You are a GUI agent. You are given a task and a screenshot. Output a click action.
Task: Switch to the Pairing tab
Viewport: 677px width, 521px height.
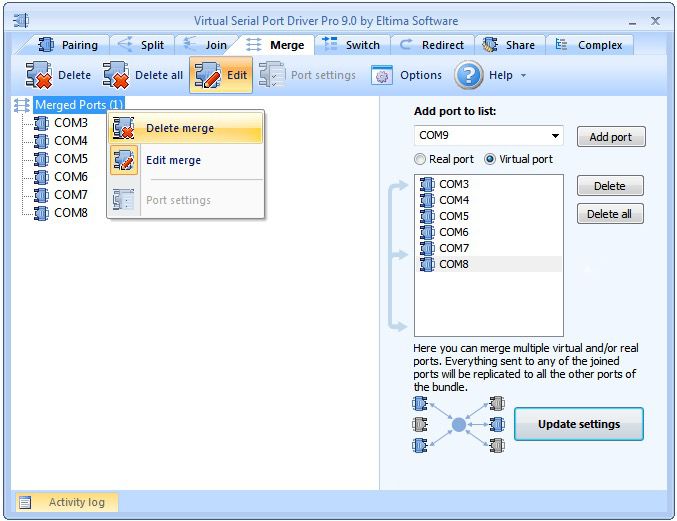[68, 45]
